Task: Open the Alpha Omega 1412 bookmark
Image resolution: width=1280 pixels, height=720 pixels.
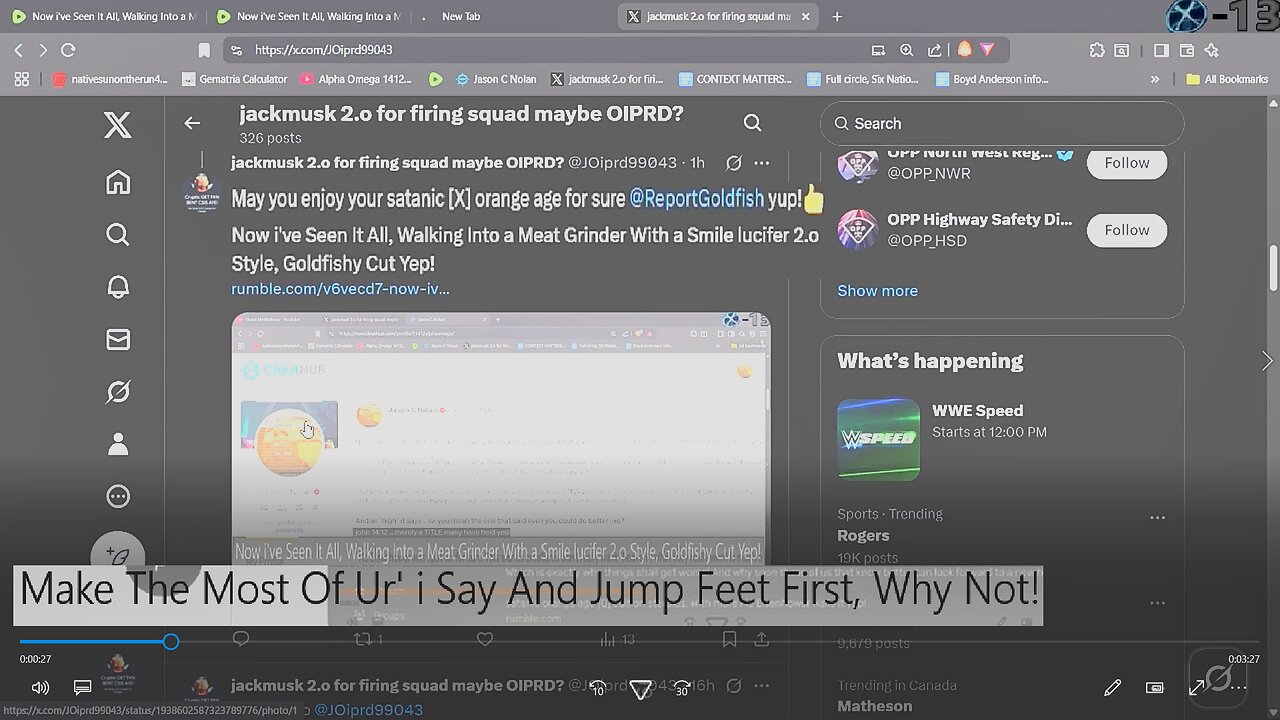Action: [x=357, y=79]
